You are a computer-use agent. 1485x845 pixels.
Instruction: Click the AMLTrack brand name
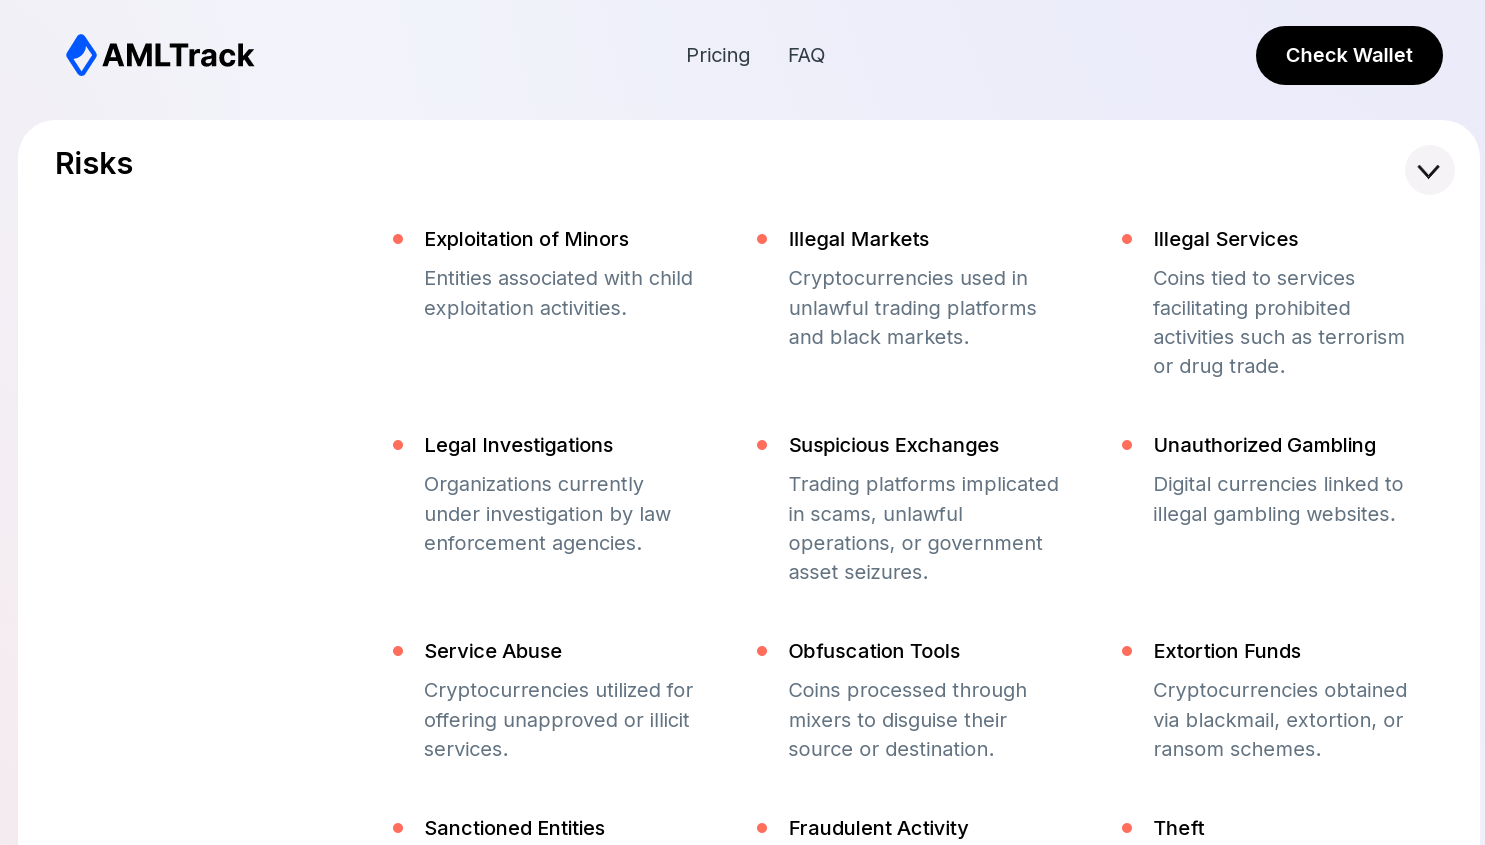point(178,55)
